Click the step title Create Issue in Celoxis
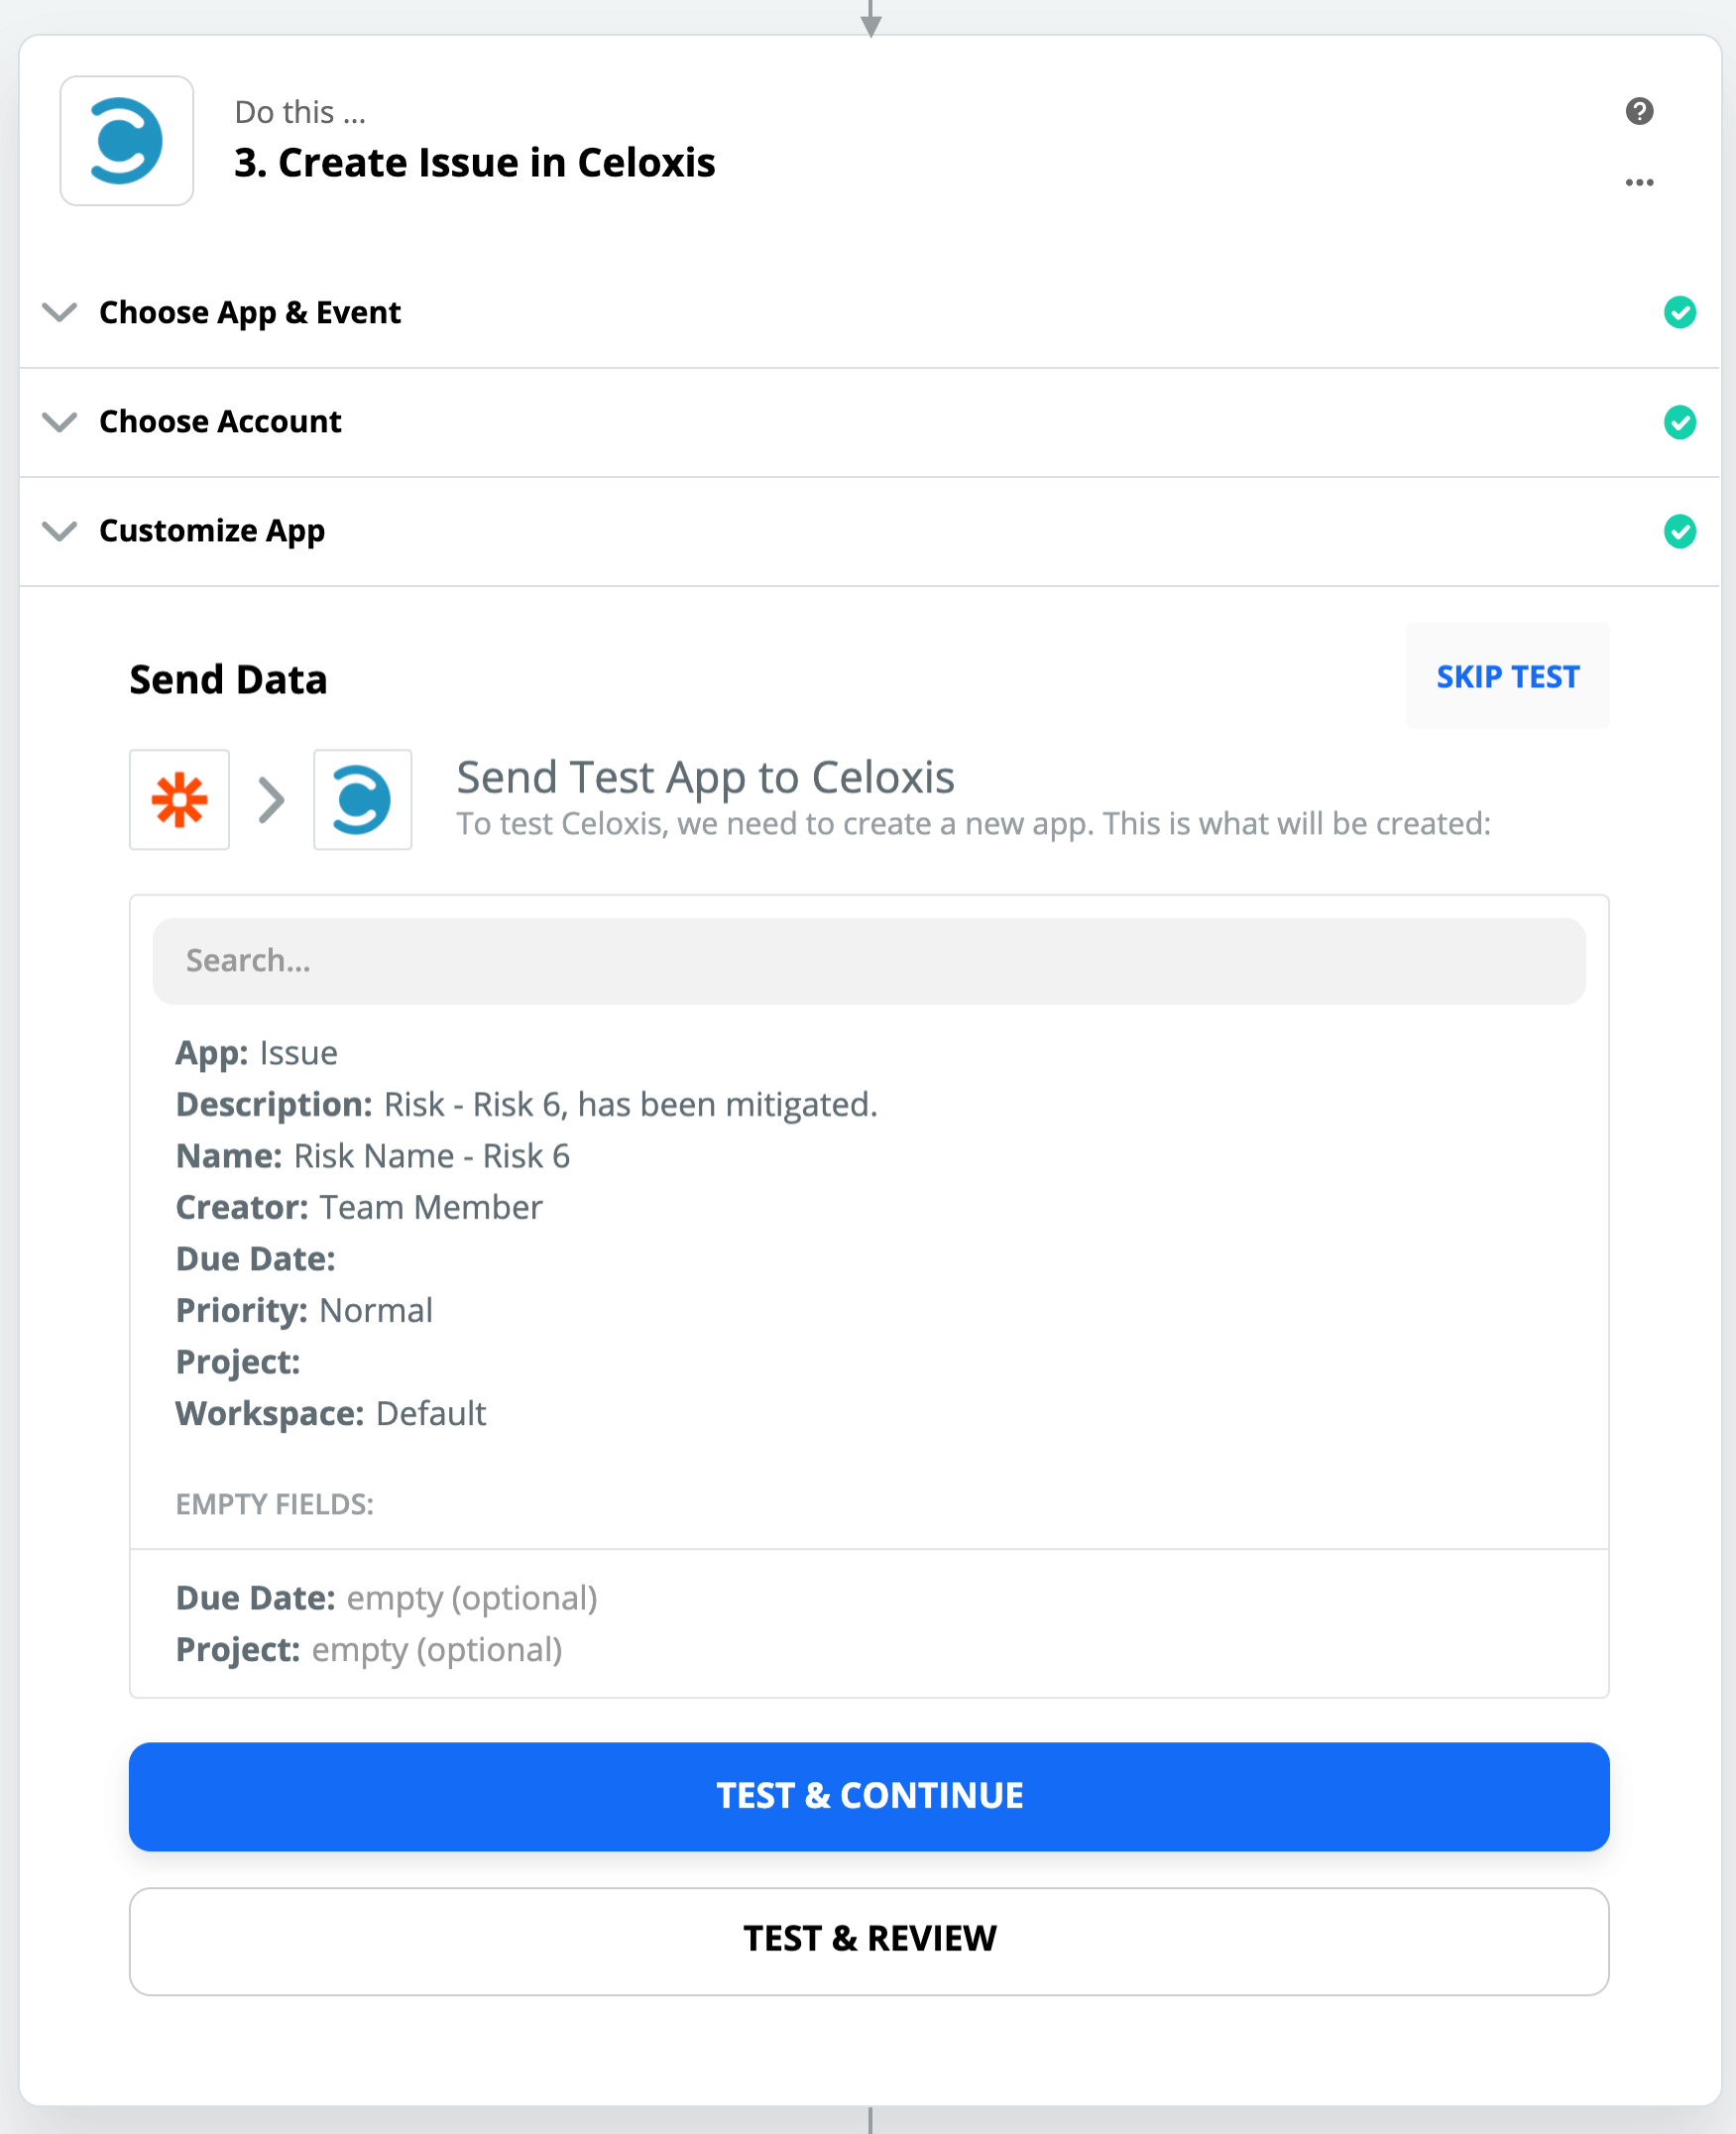 click(x=474, y=163)
